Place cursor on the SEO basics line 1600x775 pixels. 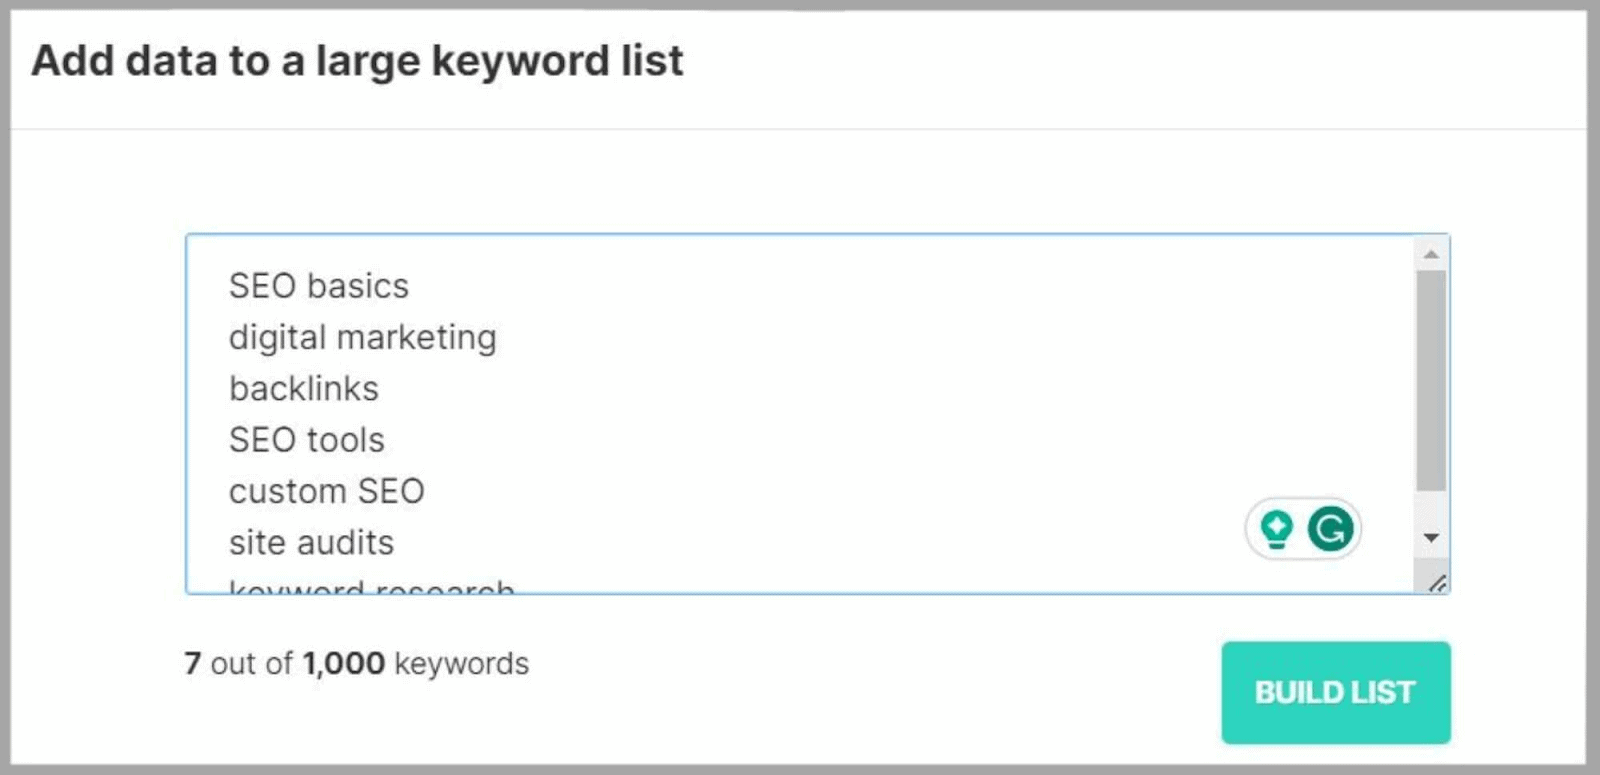[319, 286]
